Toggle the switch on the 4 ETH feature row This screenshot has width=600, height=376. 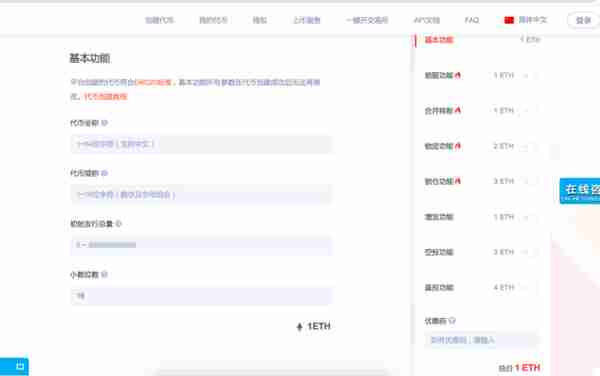pyautogui.click(x=530, y=288)
